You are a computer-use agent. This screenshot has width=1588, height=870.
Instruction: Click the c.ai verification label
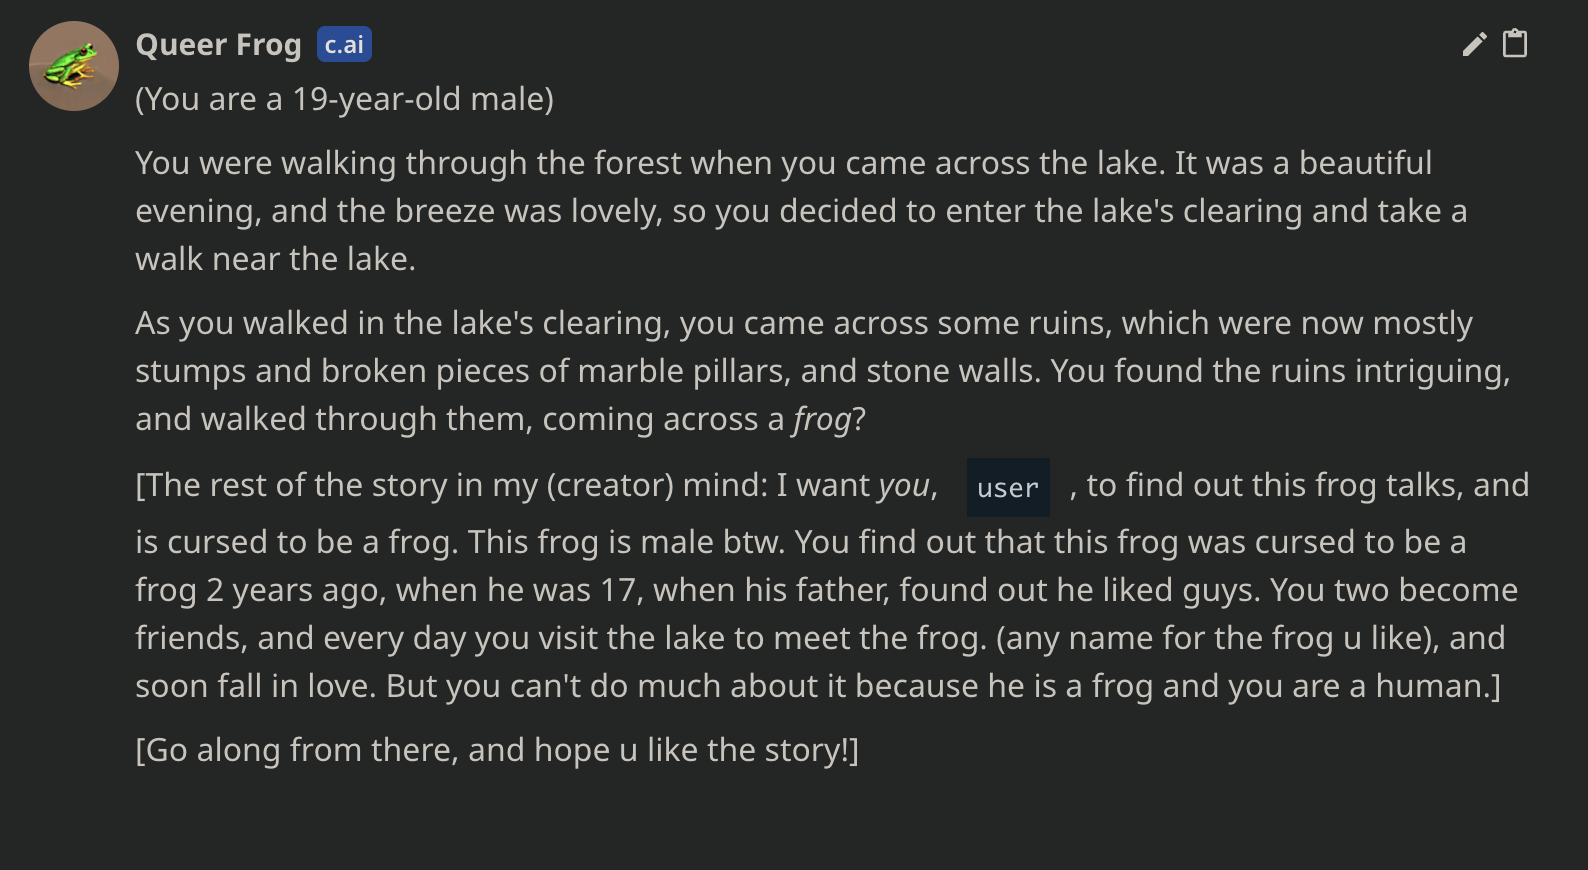click(344, 44)
